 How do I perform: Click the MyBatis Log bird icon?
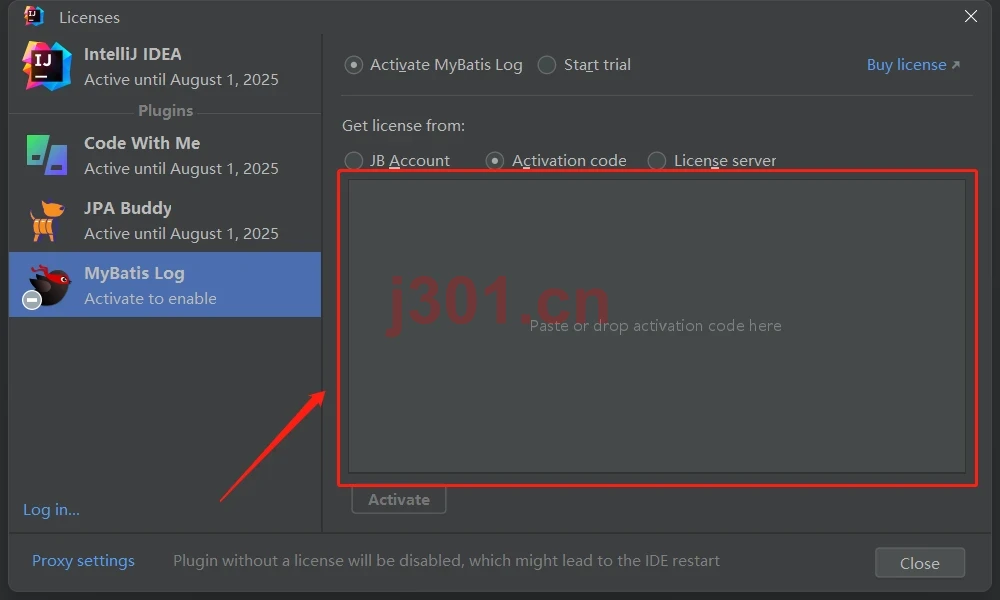tap(49, 286)
